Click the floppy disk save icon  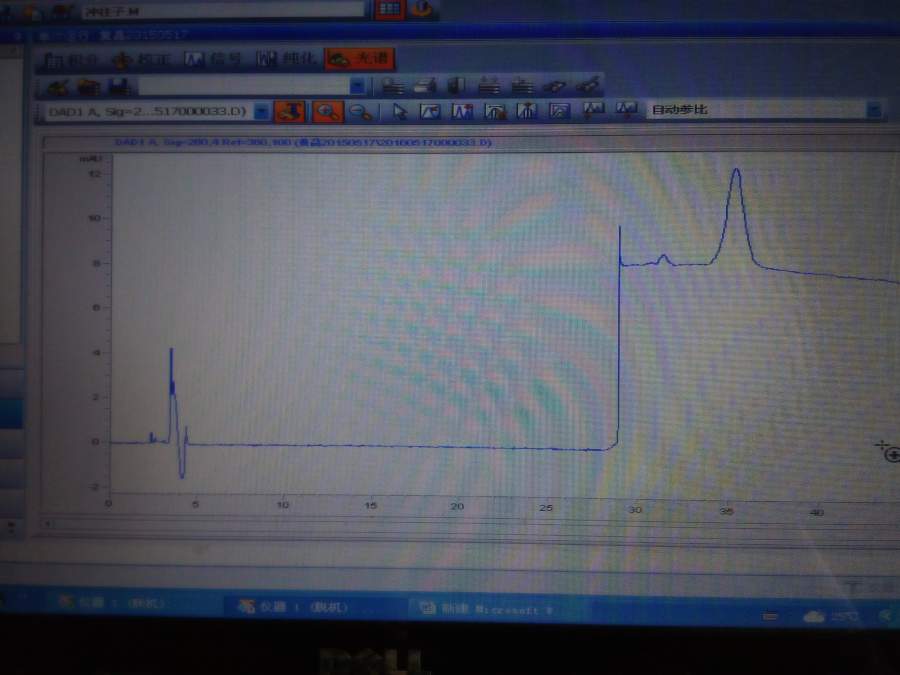[119, 87]
